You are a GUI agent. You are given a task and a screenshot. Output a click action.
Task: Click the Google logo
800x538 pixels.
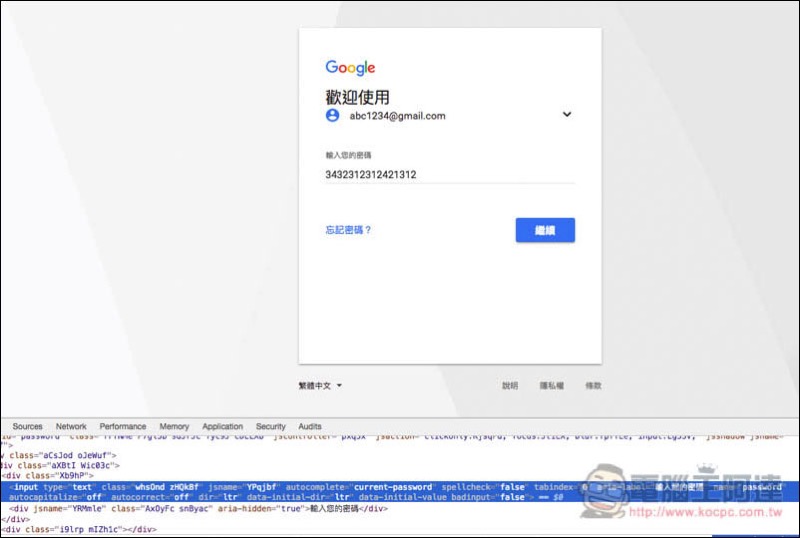[350, 67]
